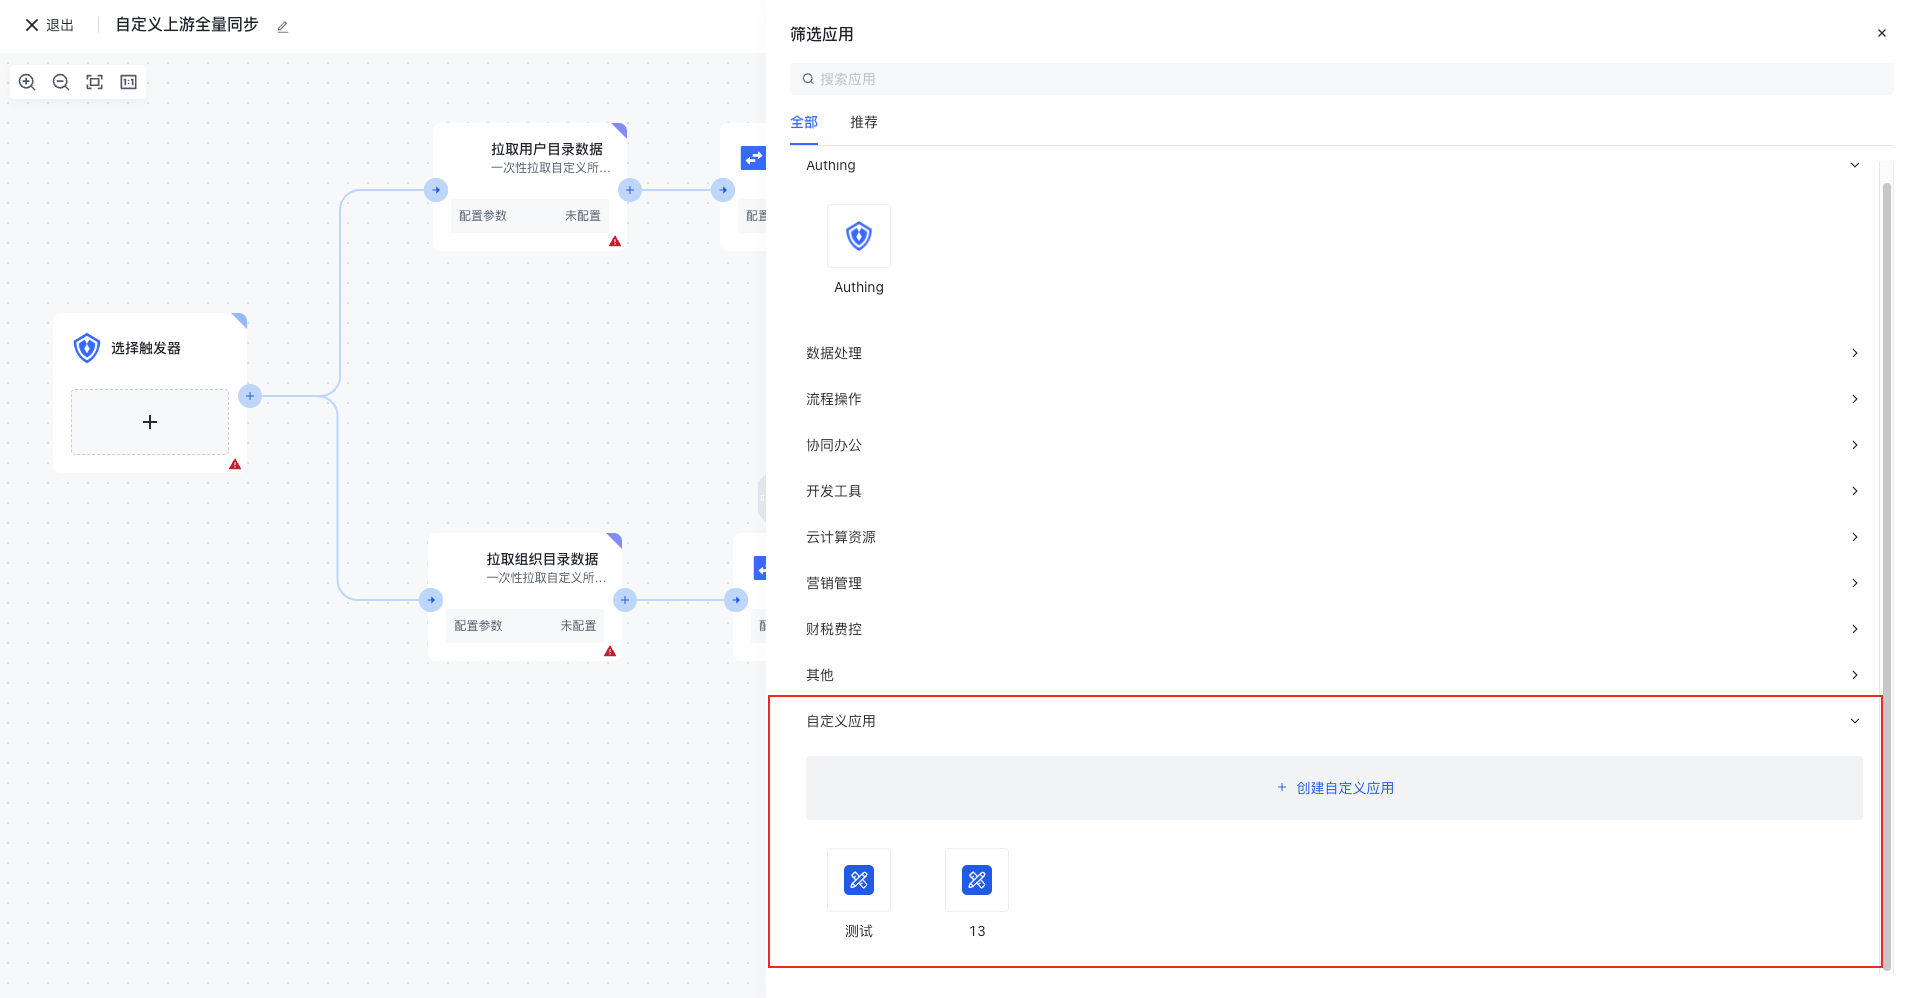This screenshot has height=998, width=1918.
Task: Click the fit-to-screen canvas icon
Action: point(95,82)
